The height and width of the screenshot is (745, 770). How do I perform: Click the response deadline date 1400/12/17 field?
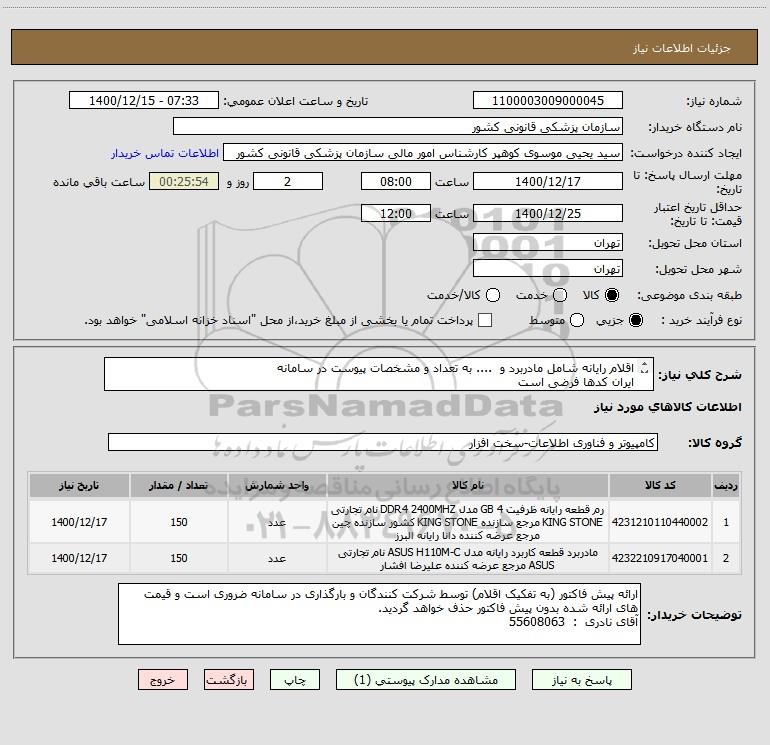548,181
